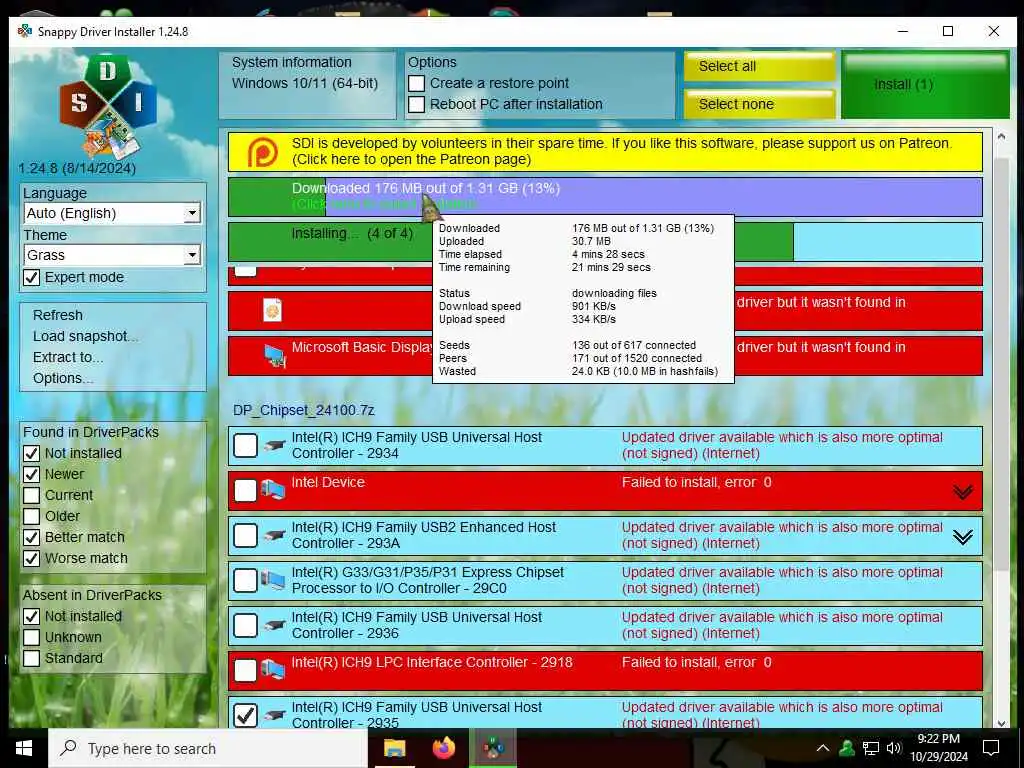1024x768 pixels.
Task: Click the System information panel
Action: (x=307, y=85)
